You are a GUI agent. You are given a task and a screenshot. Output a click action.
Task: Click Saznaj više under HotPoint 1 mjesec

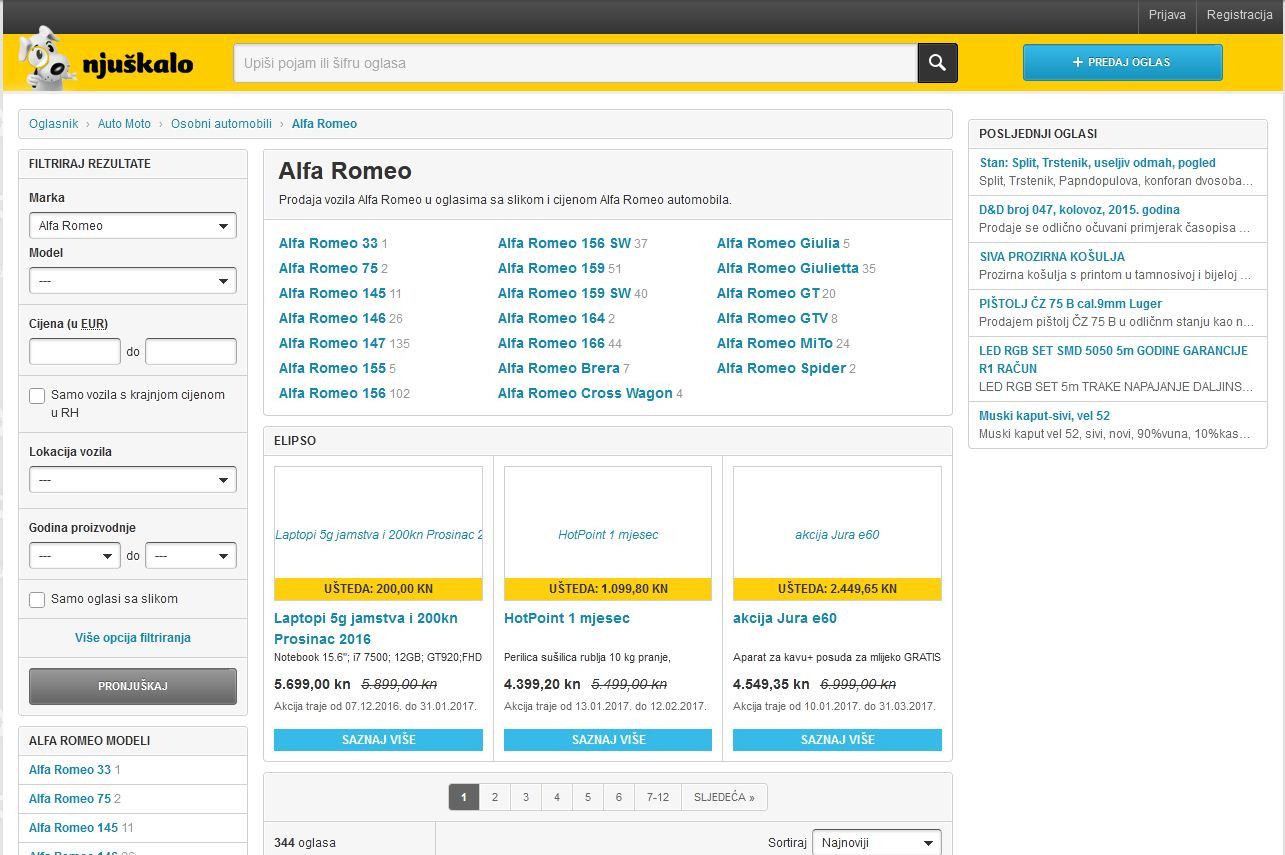[x=608, y=740]
